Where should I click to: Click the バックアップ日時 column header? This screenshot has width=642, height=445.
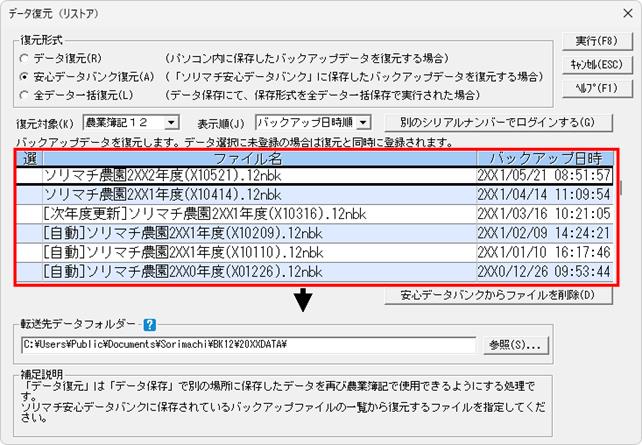coord(545,158)
